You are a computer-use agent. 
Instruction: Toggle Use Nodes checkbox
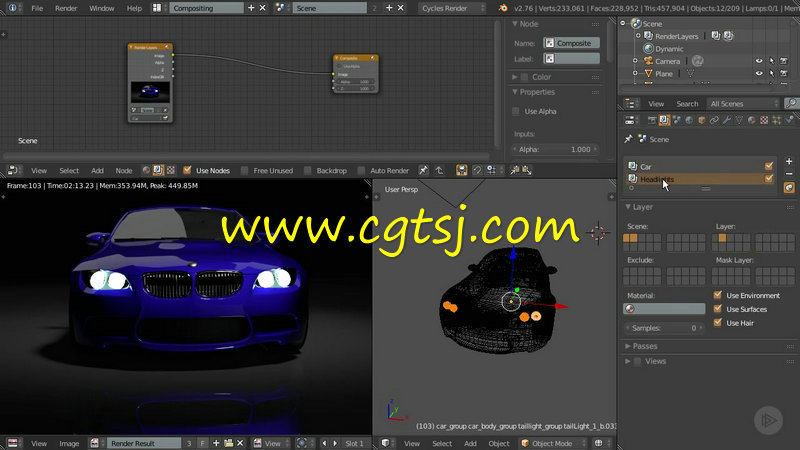pos(187,170)
